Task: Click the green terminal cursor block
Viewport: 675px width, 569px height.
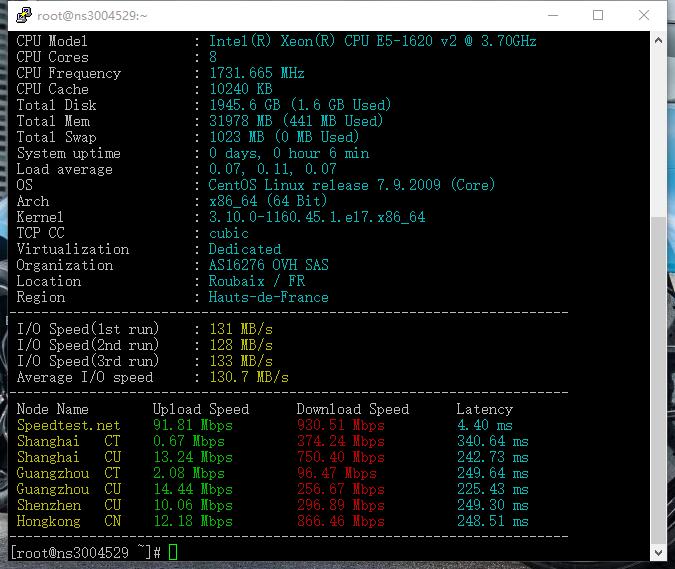Action: pyautogui.click(x=173, y=553)
